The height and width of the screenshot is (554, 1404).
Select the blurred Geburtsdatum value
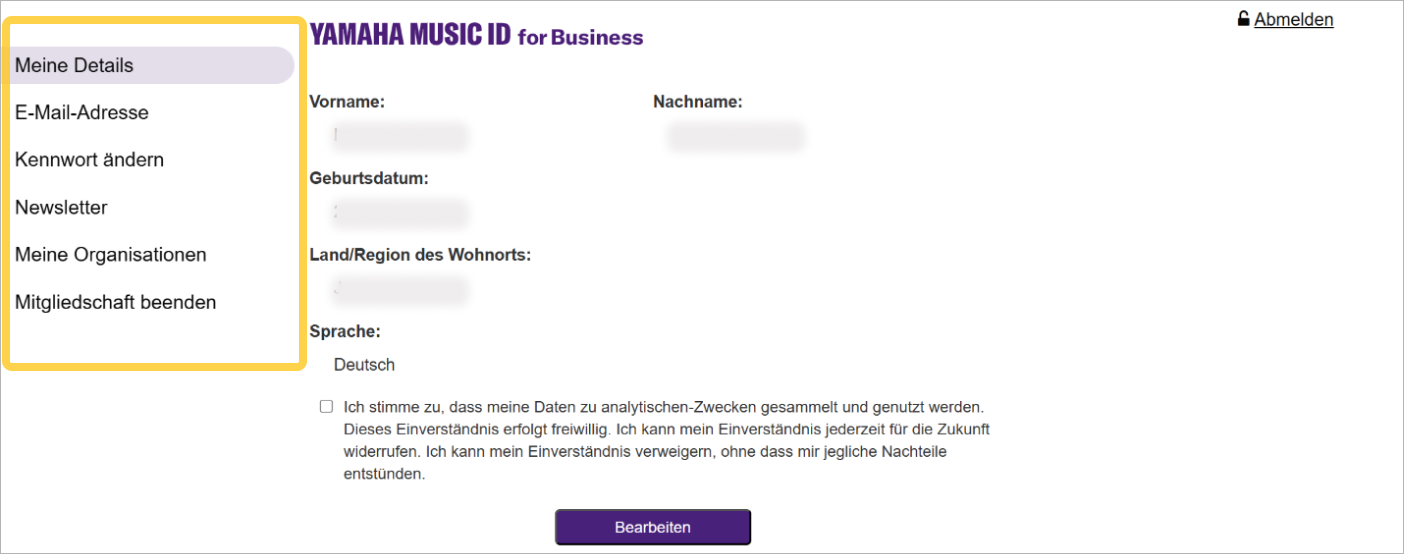(x=400, y=213)
